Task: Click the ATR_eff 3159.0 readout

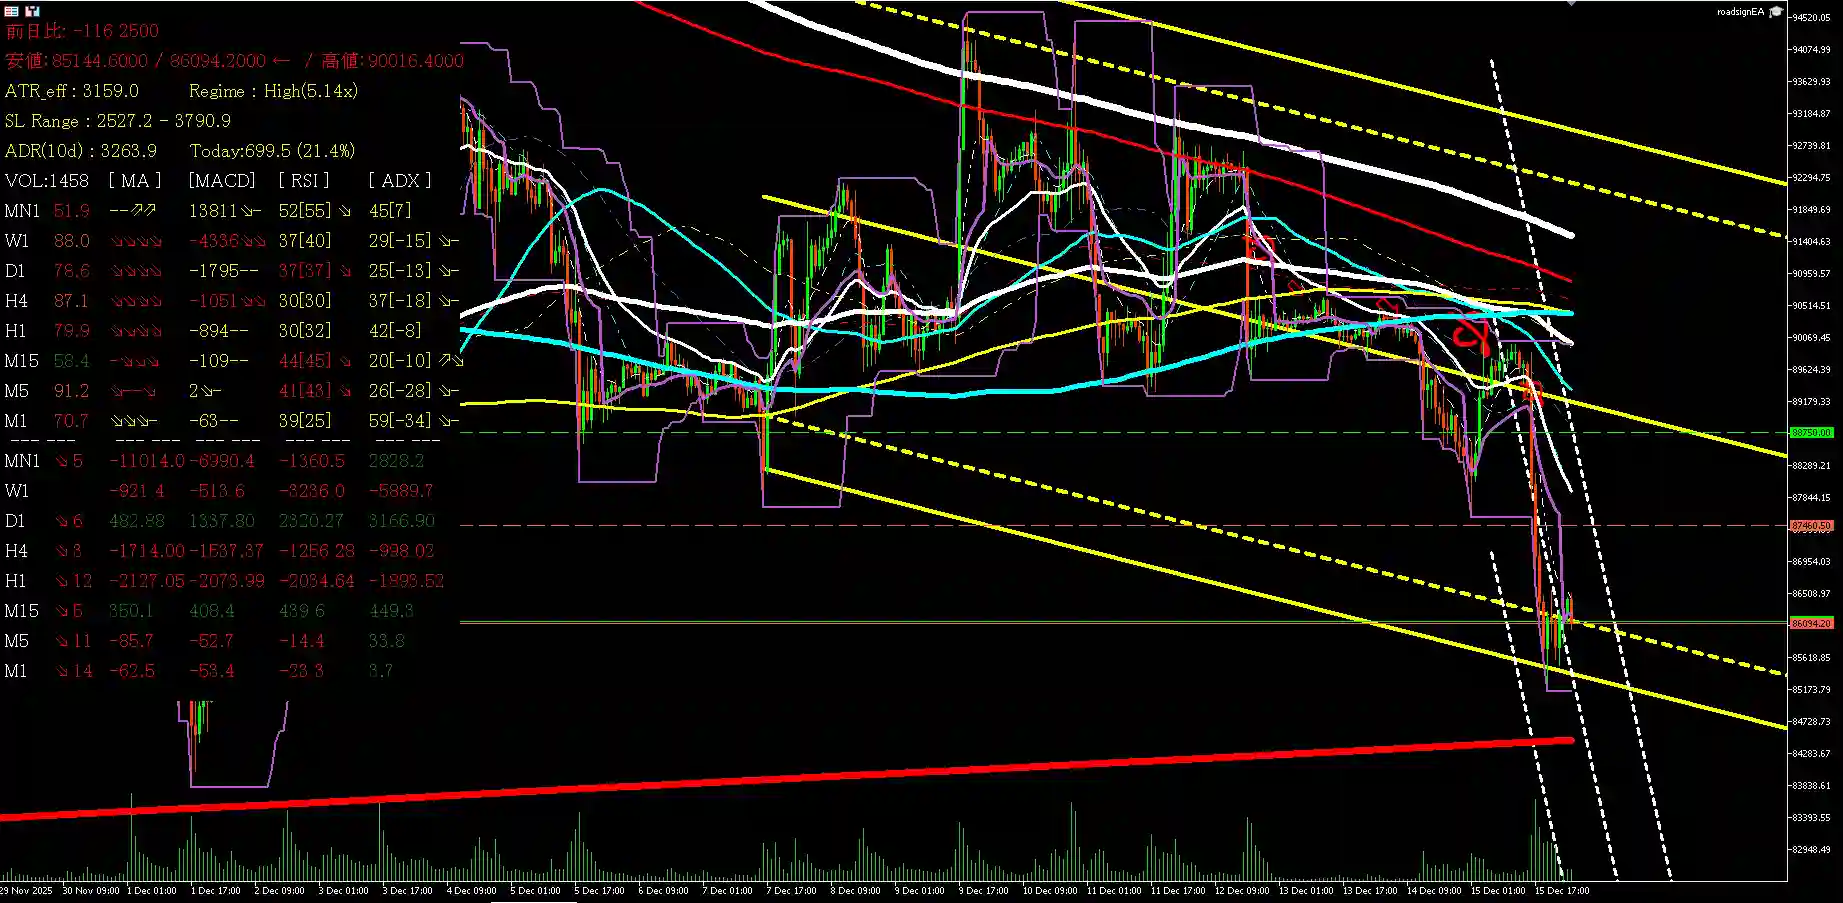Action: pos(72,91)
